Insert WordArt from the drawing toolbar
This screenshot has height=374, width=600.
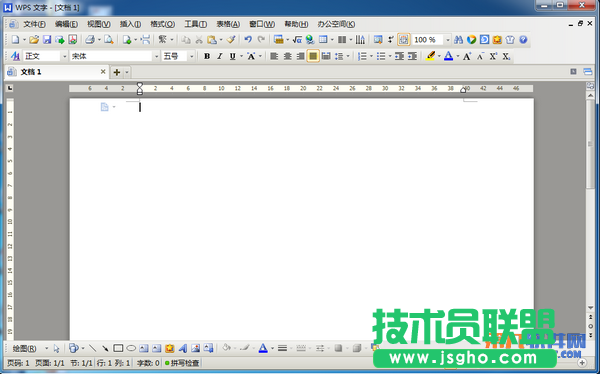pos(183,348)
